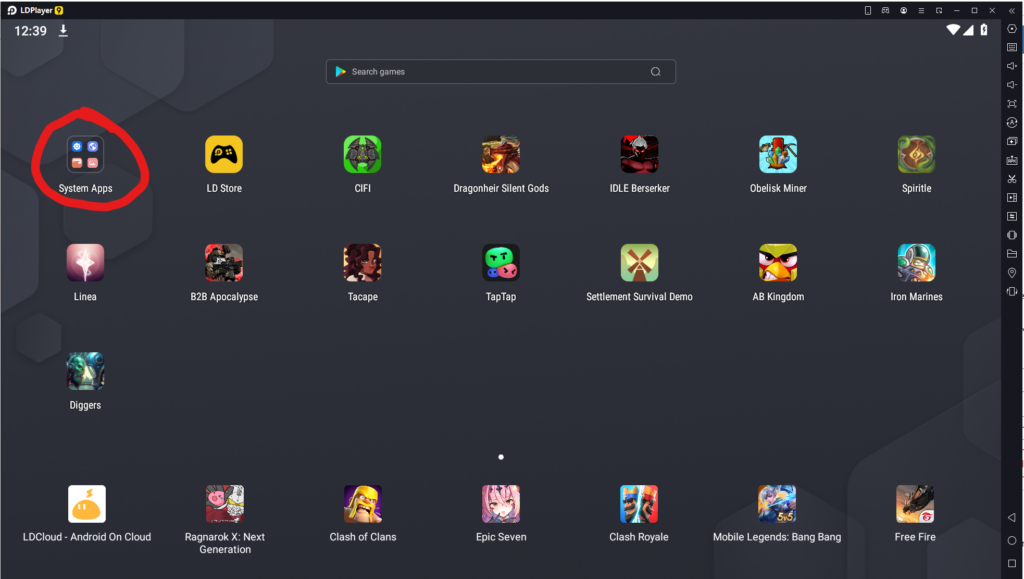Screen dimensions: 1024x579
Task: Open shared folder in sidebar
Action: 1012,254
